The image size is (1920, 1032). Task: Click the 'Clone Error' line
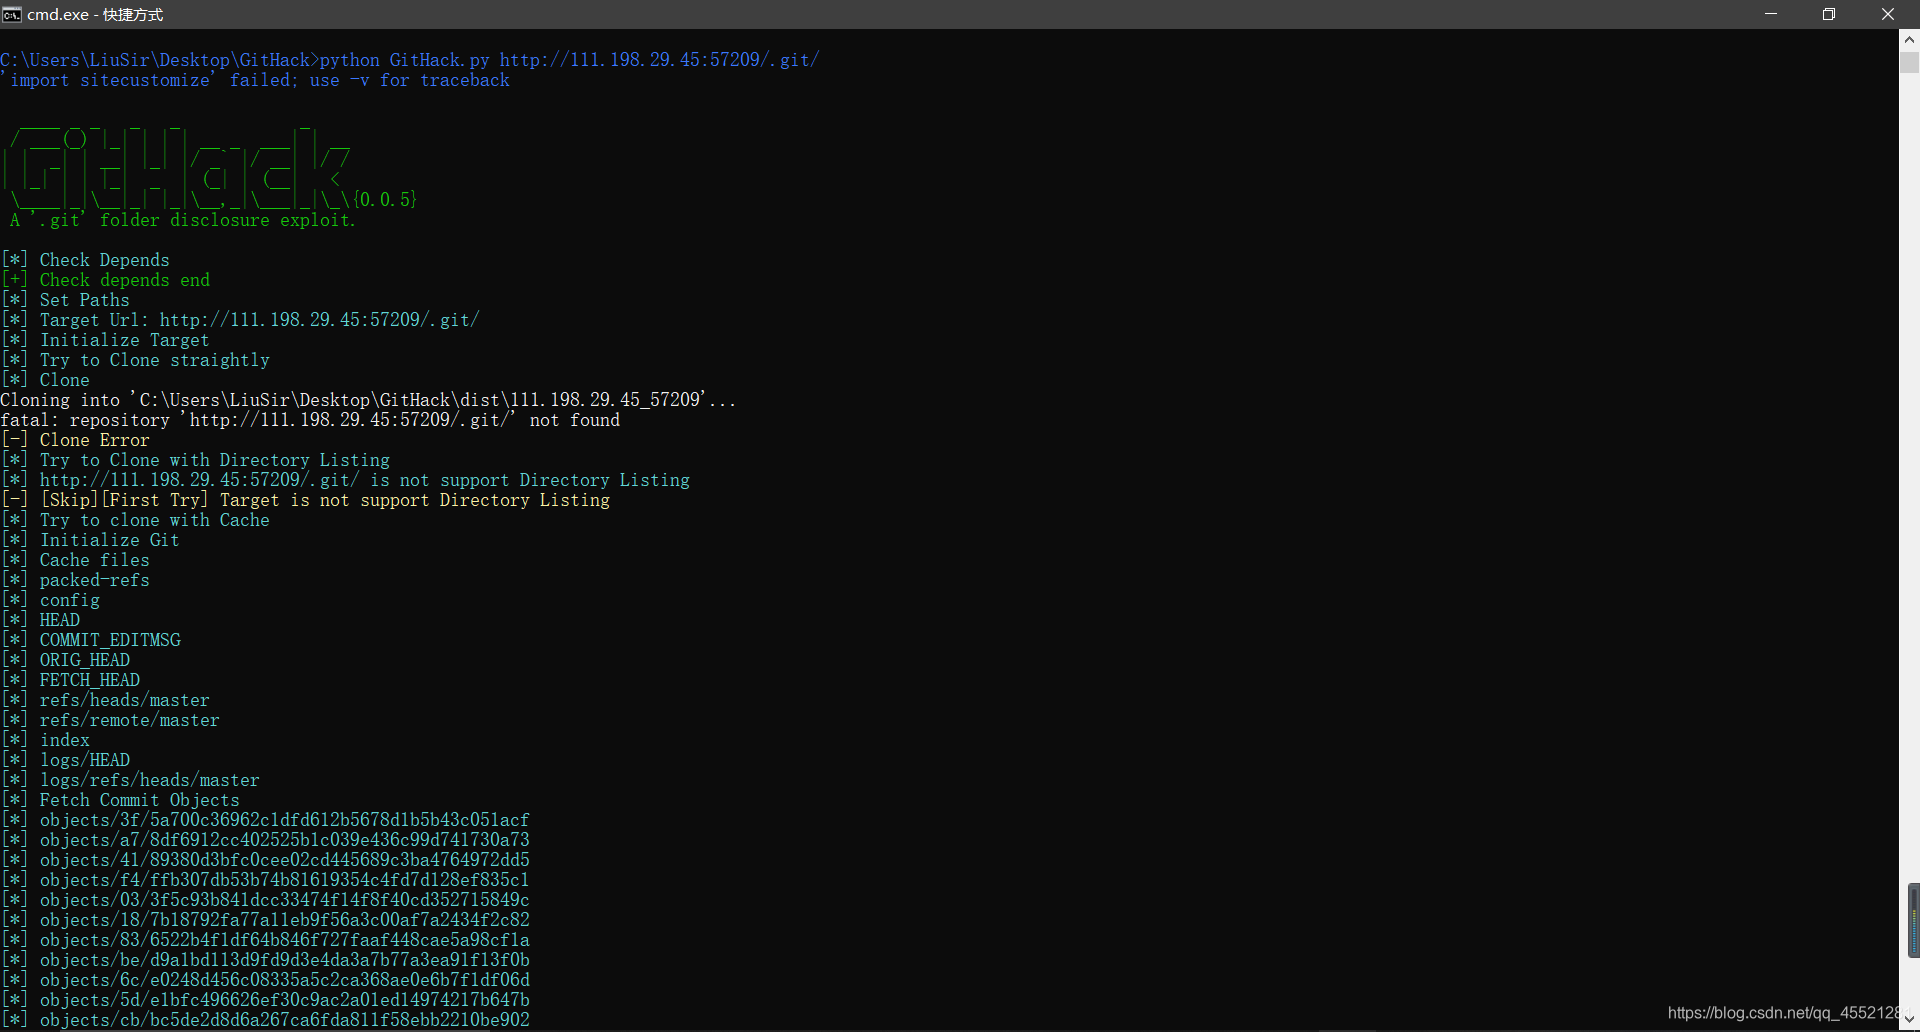coord(76,440)
